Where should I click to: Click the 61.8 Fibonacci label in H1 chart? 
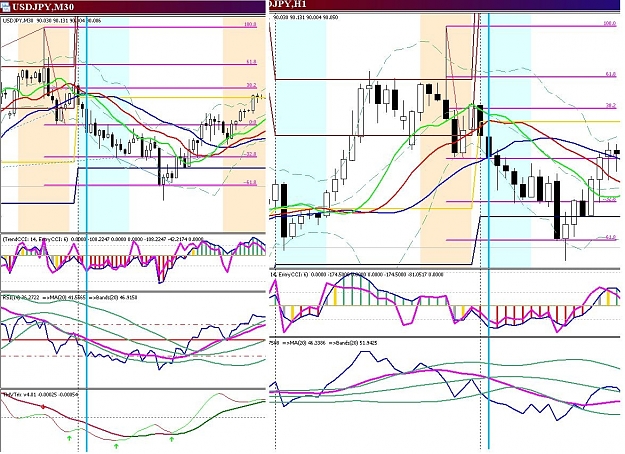610,74
